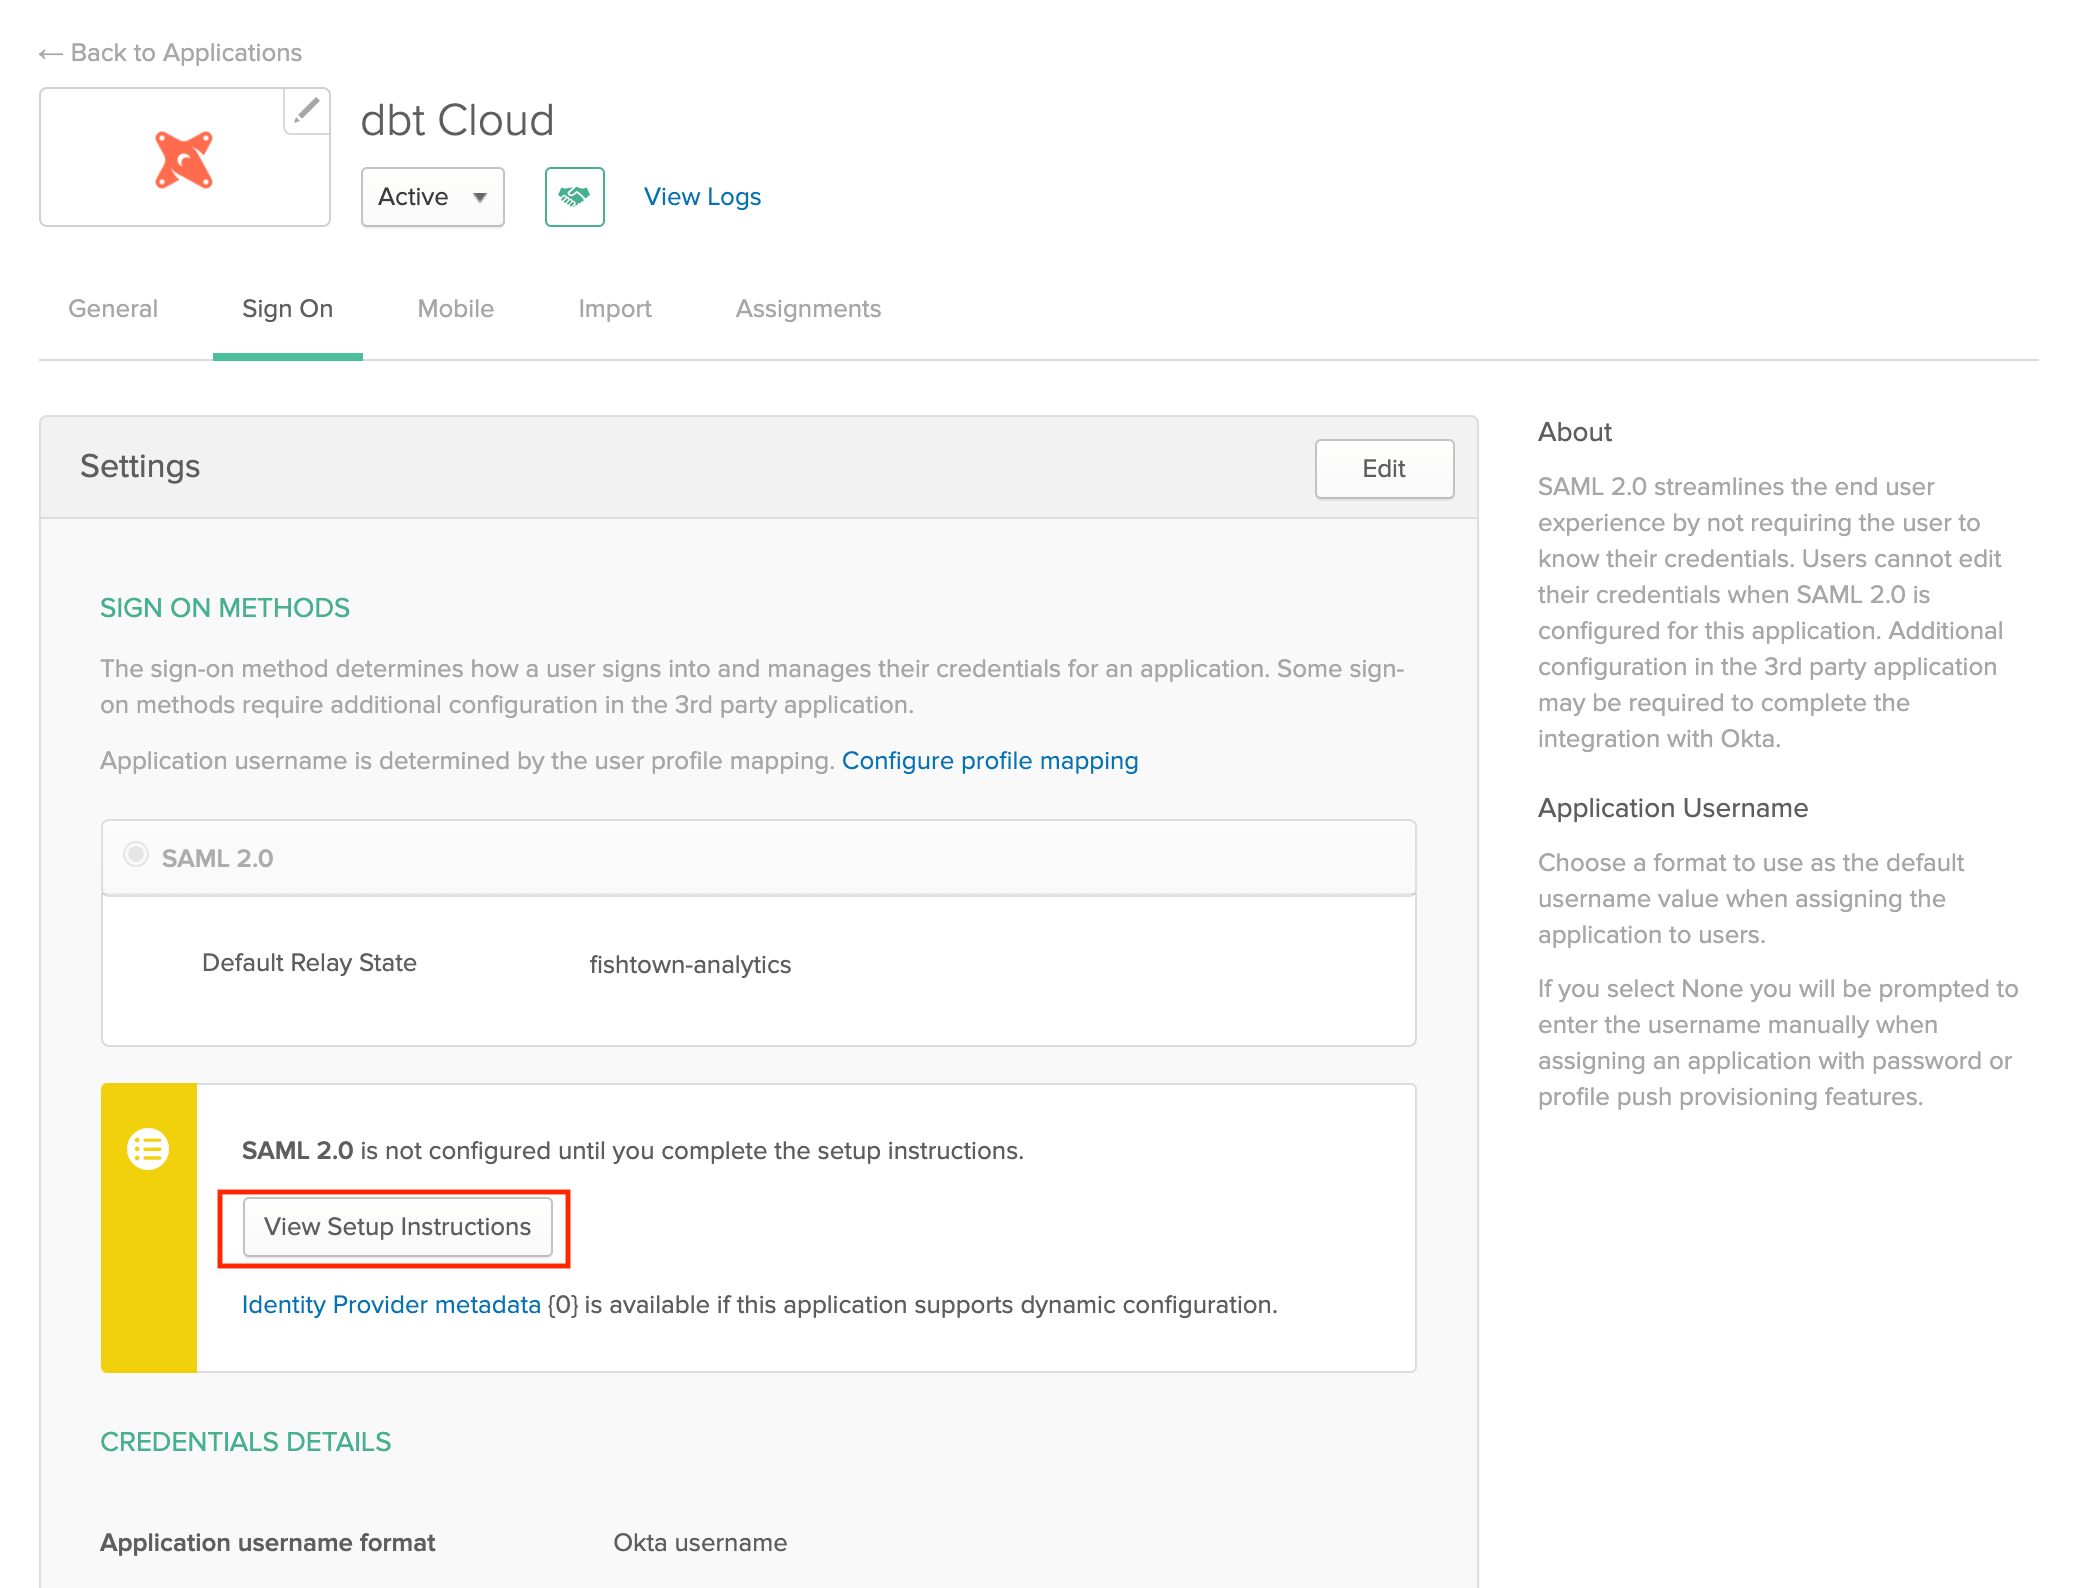Click the pencil icon to edit app logo
The image size is (2073, 1588).
[306, 112]
